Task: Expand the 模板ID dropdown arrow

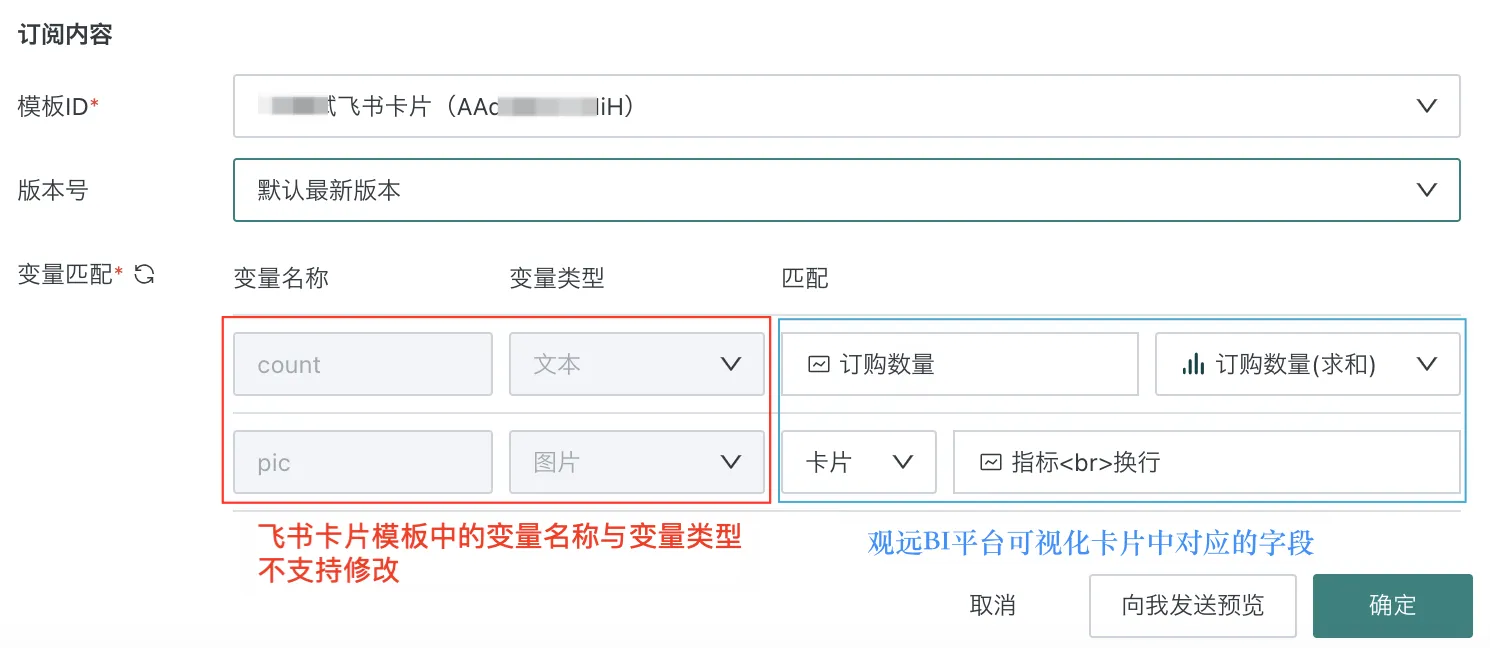Action: click(x=1427, y=106)
